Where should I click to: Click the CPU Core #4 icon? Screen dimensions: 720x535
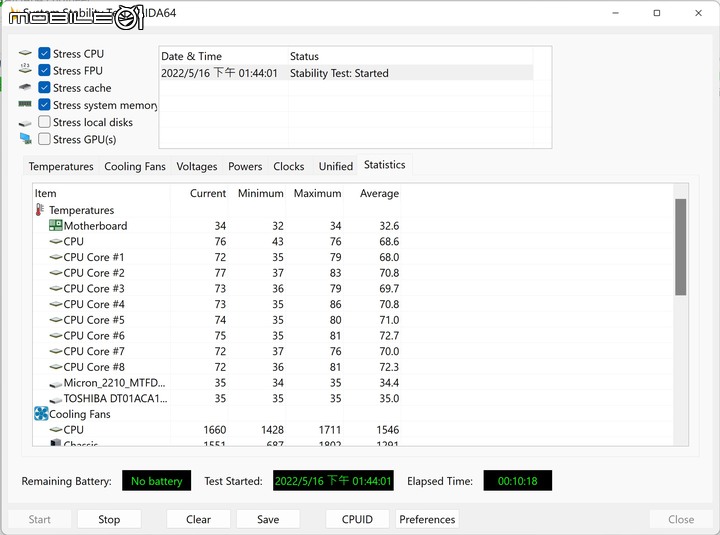pos(56,304)
